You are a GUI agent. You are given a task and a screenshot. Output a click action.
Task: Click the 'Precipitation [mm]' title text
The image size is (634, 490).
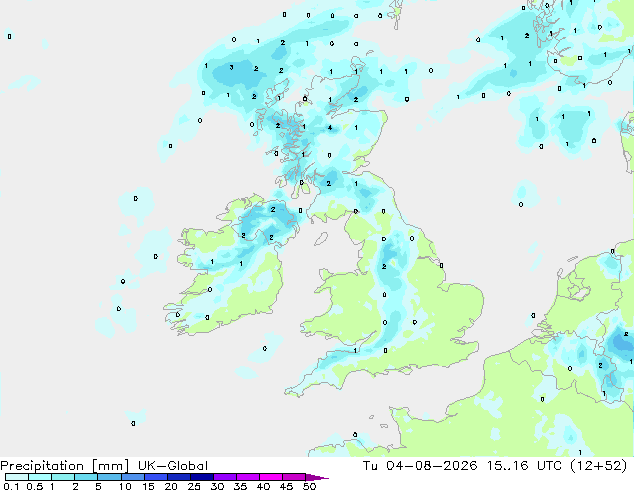pos(65,466)
